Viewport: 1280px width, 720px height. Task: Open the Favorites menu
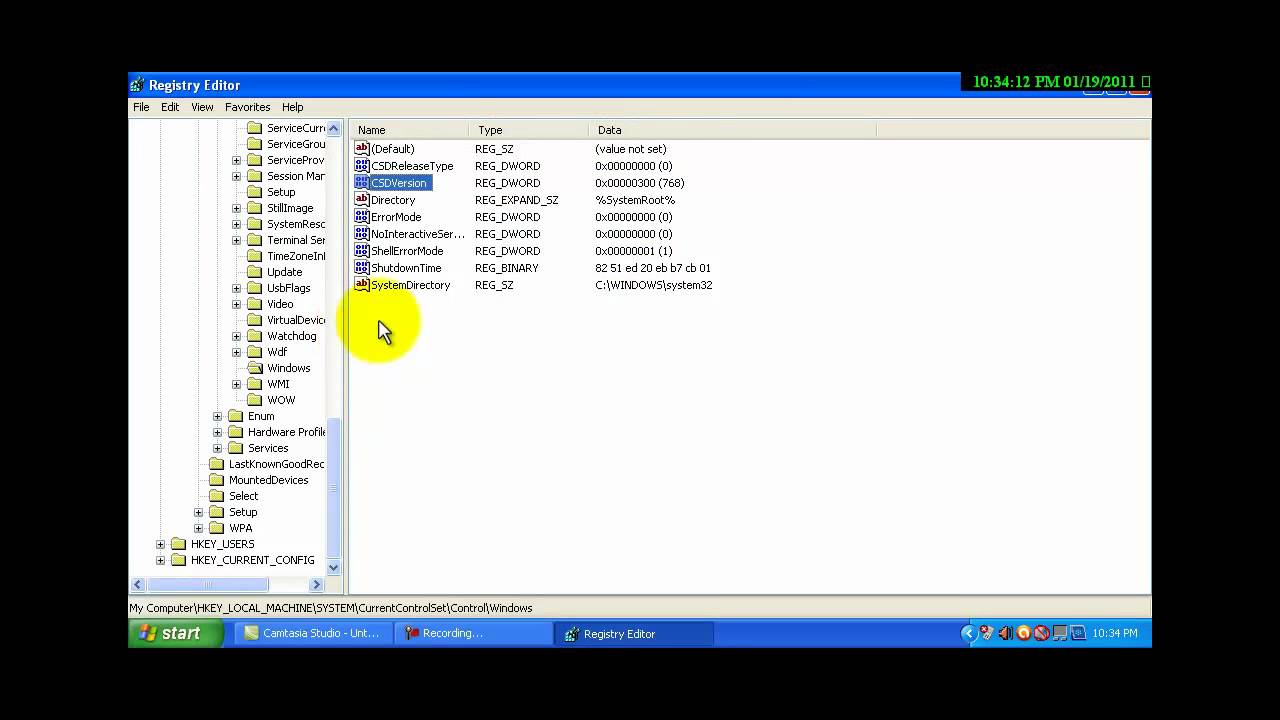click(x=247, y=107)
